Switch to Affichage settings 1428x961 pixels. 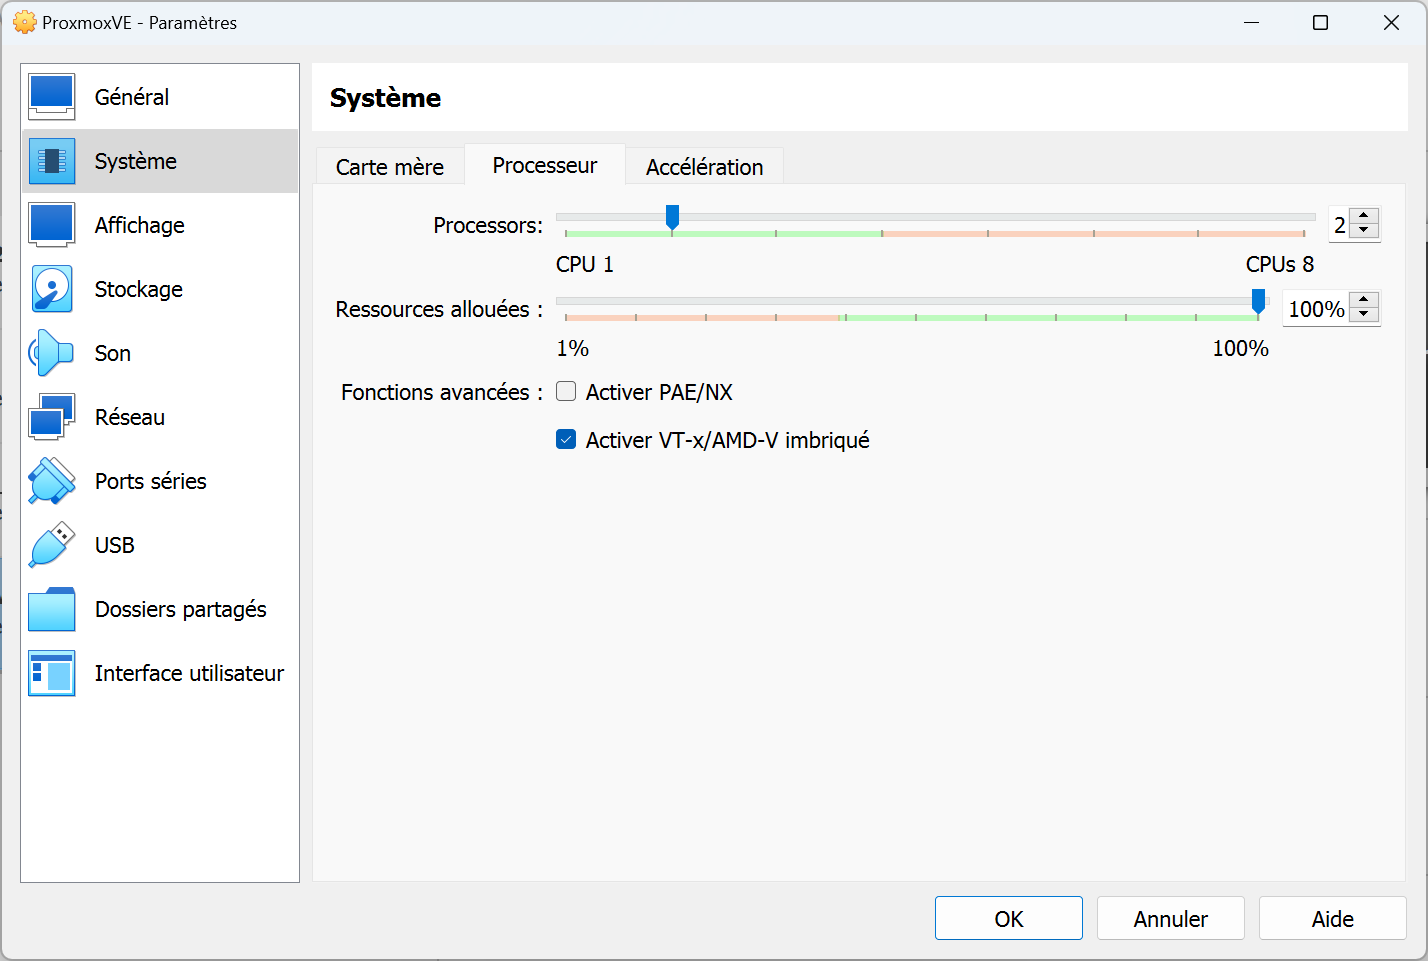pyautogui.click(x=139, y=224)
